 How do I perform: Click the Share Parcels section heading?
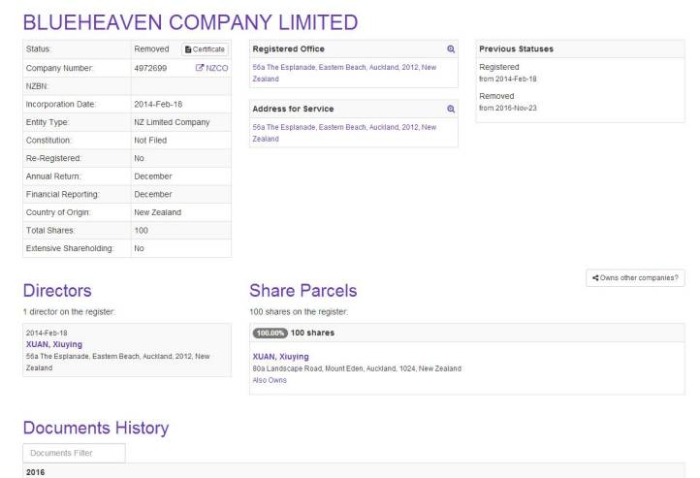[303, 291]
